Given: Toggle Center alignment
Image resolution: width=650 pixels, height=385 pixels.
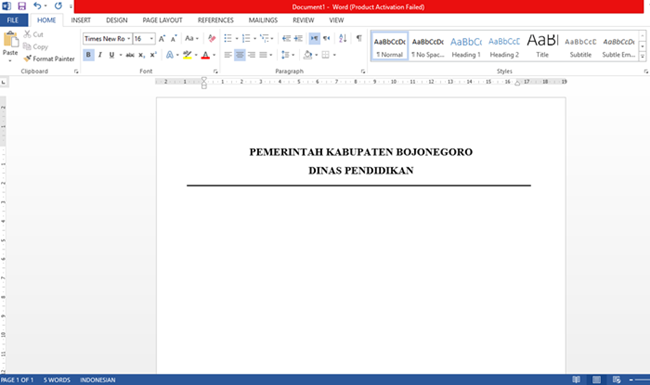Looking at the screenshot, I should (x=240, y=55).
